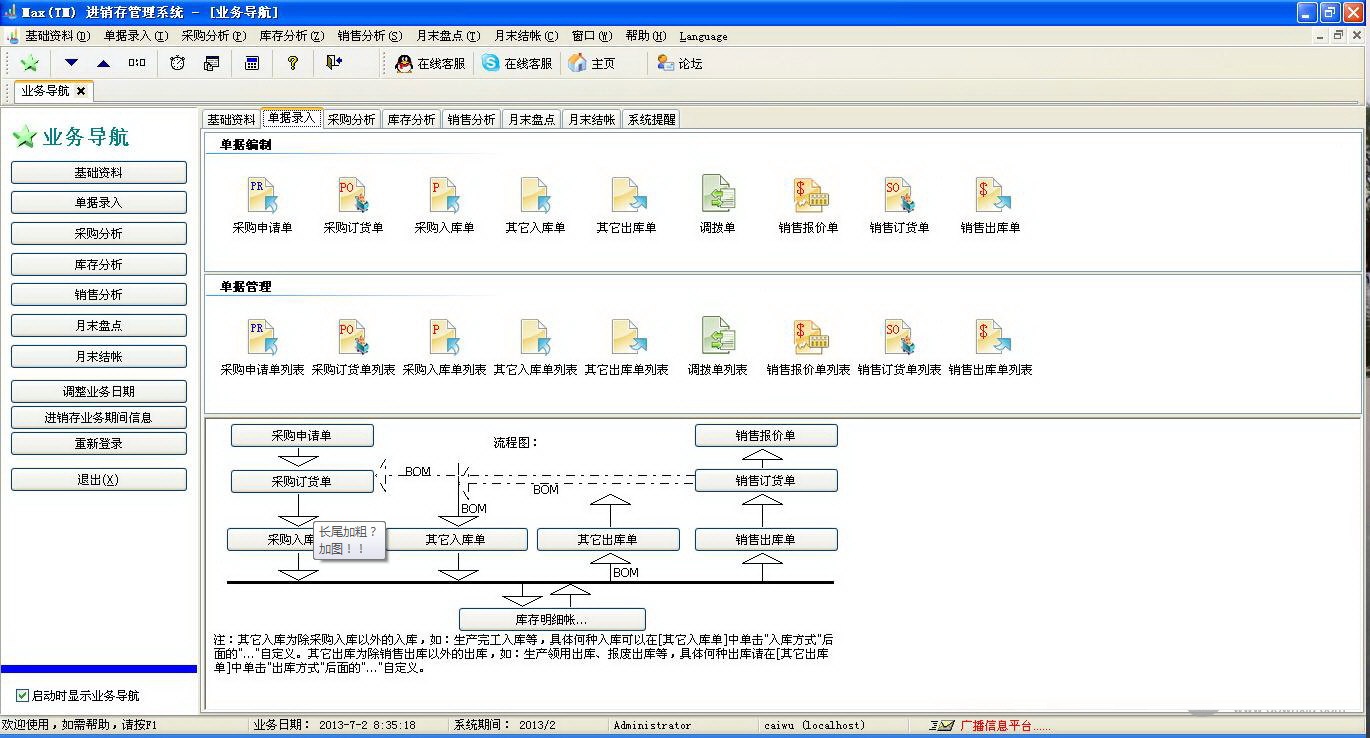Switch to the 采购分析 tab

351,119
